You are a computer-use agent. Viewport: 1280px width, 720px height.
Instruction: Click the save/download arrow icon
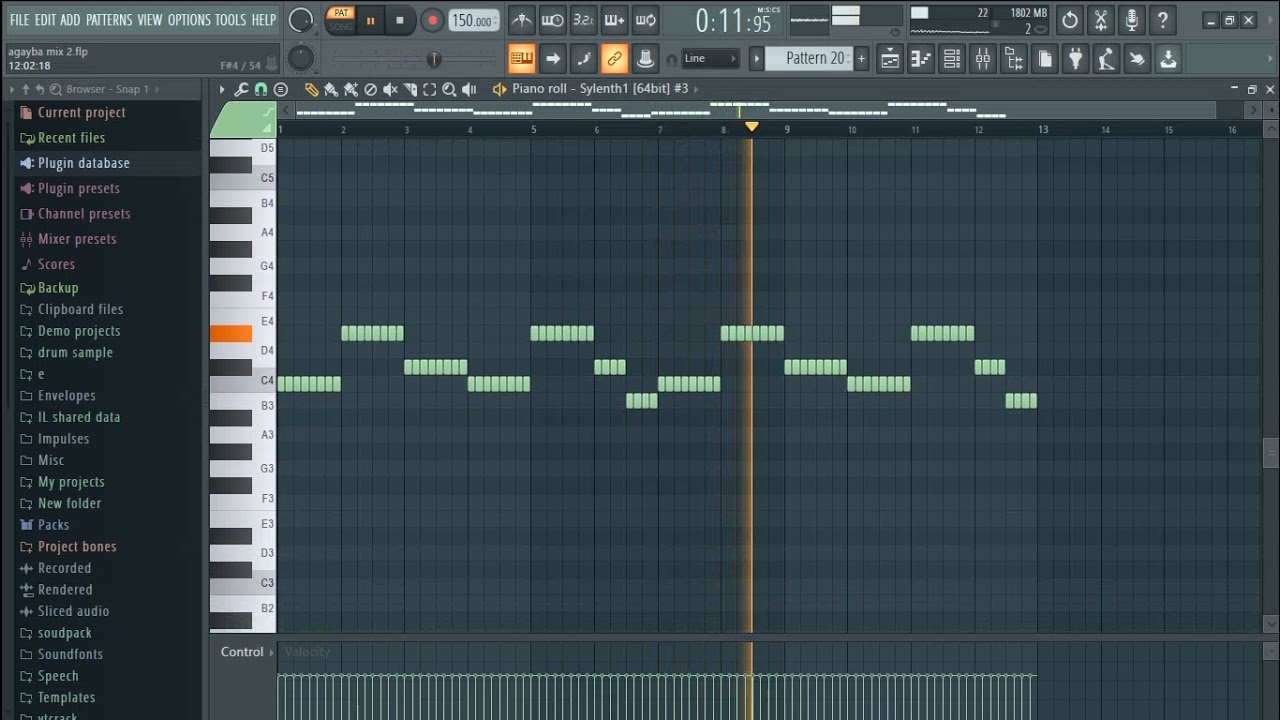coord(1168,59)
